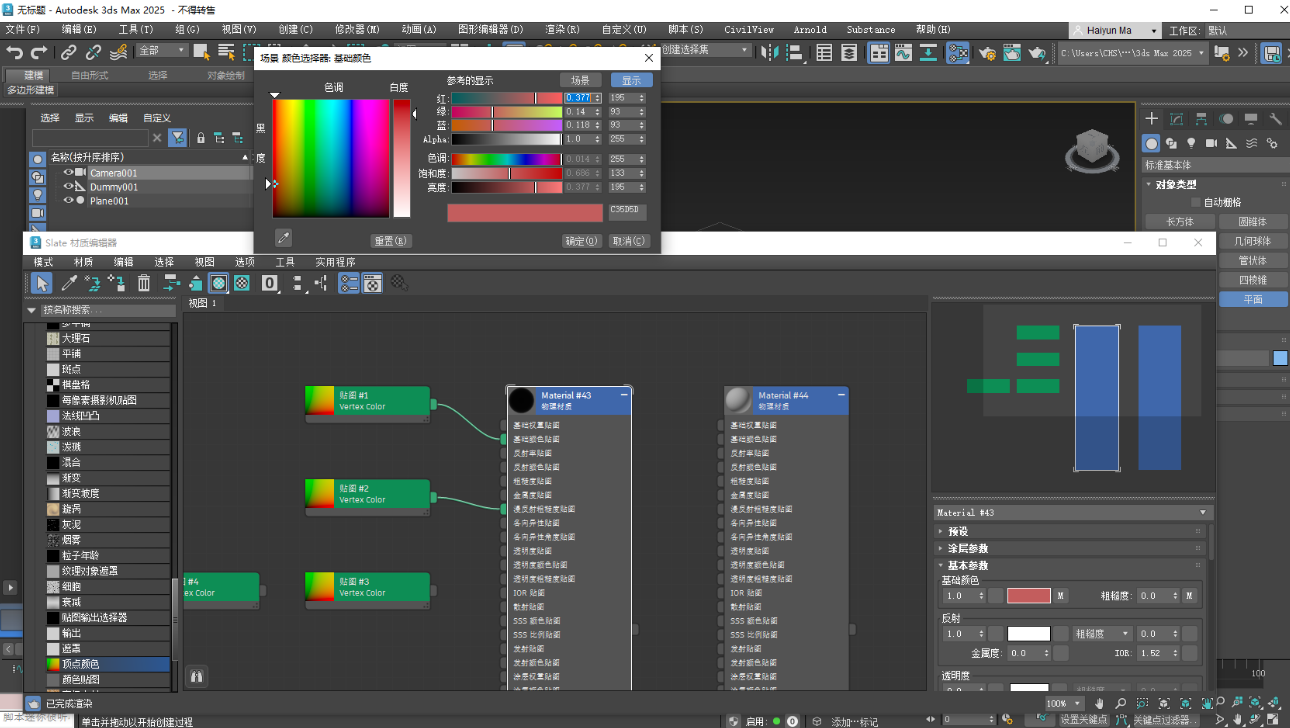Open the Utilities wrench panel icon

click(x=1275, y=118)
